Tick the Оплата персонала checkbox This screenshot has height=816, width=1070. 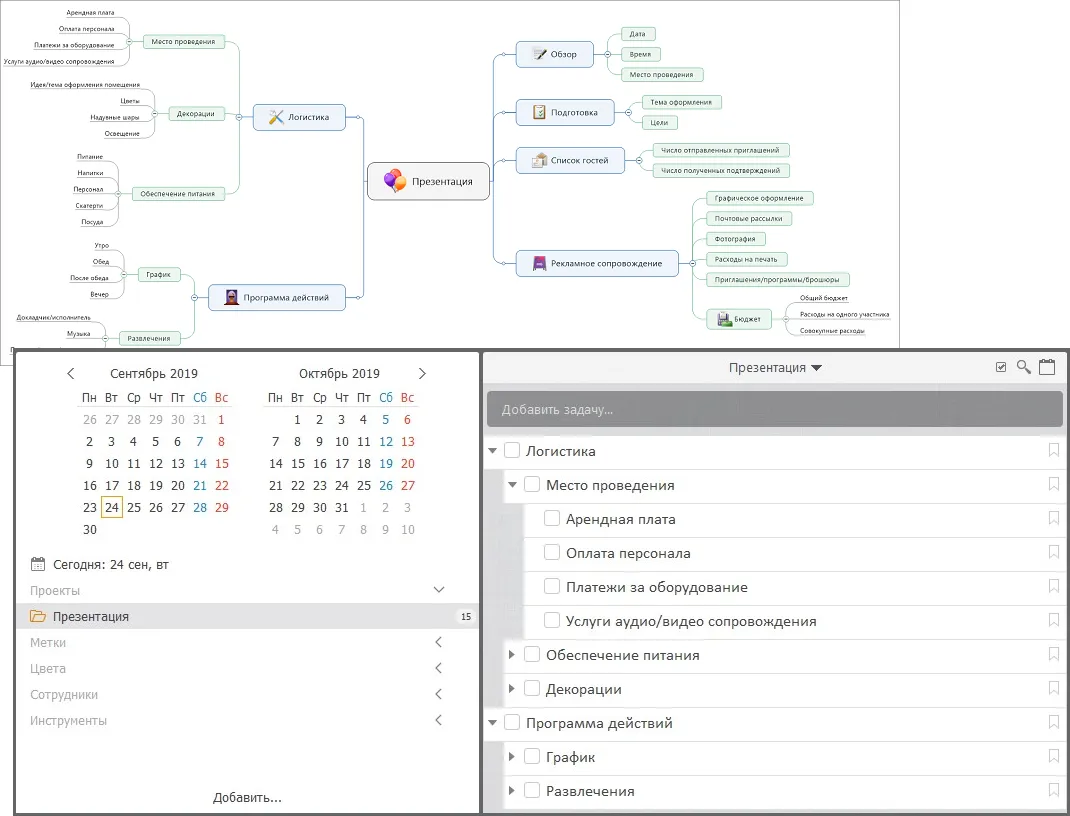(552, 553)
